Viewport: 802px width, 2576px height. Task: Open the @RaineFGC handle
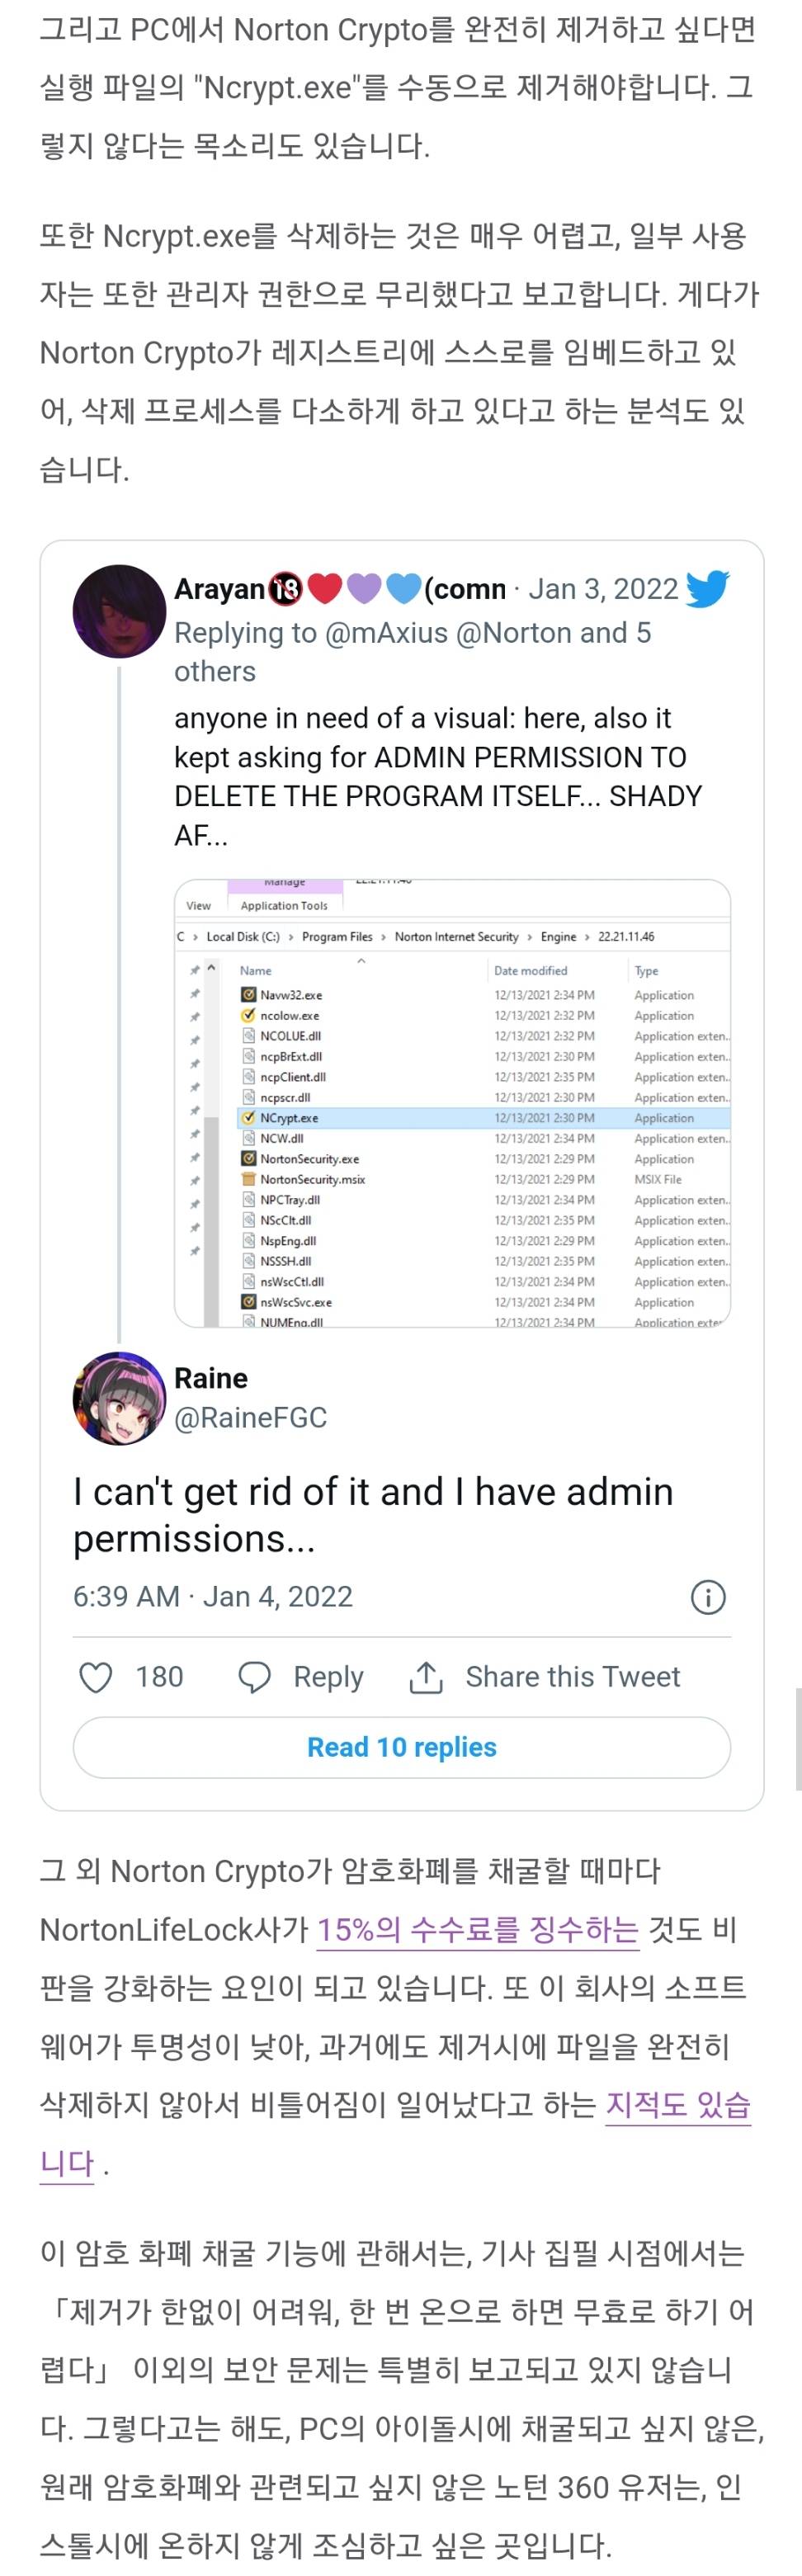(251, 1417)
